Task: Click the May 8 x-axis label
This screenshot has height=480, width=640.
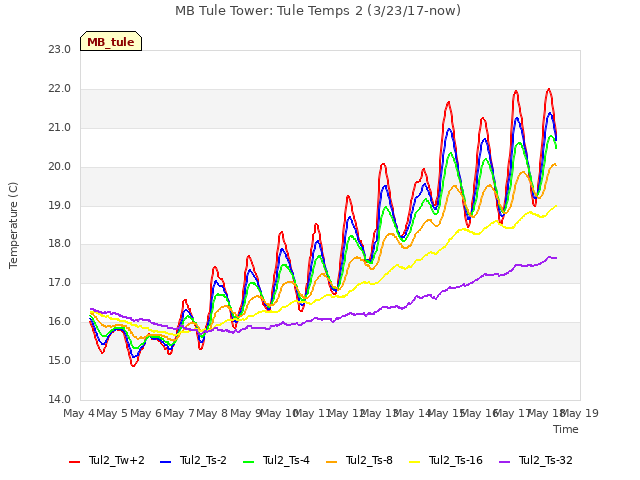Action: coord(211,413)
